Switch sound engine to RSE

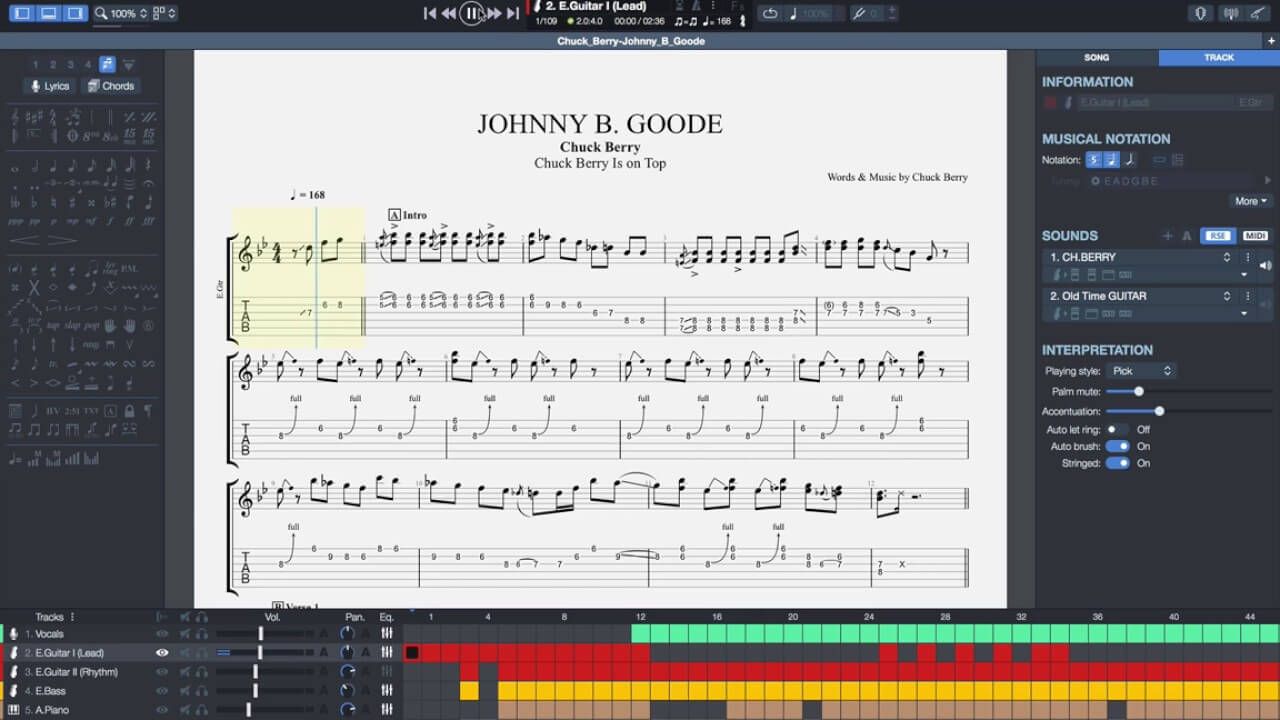pyautogui.click(x=1217, y=236)
